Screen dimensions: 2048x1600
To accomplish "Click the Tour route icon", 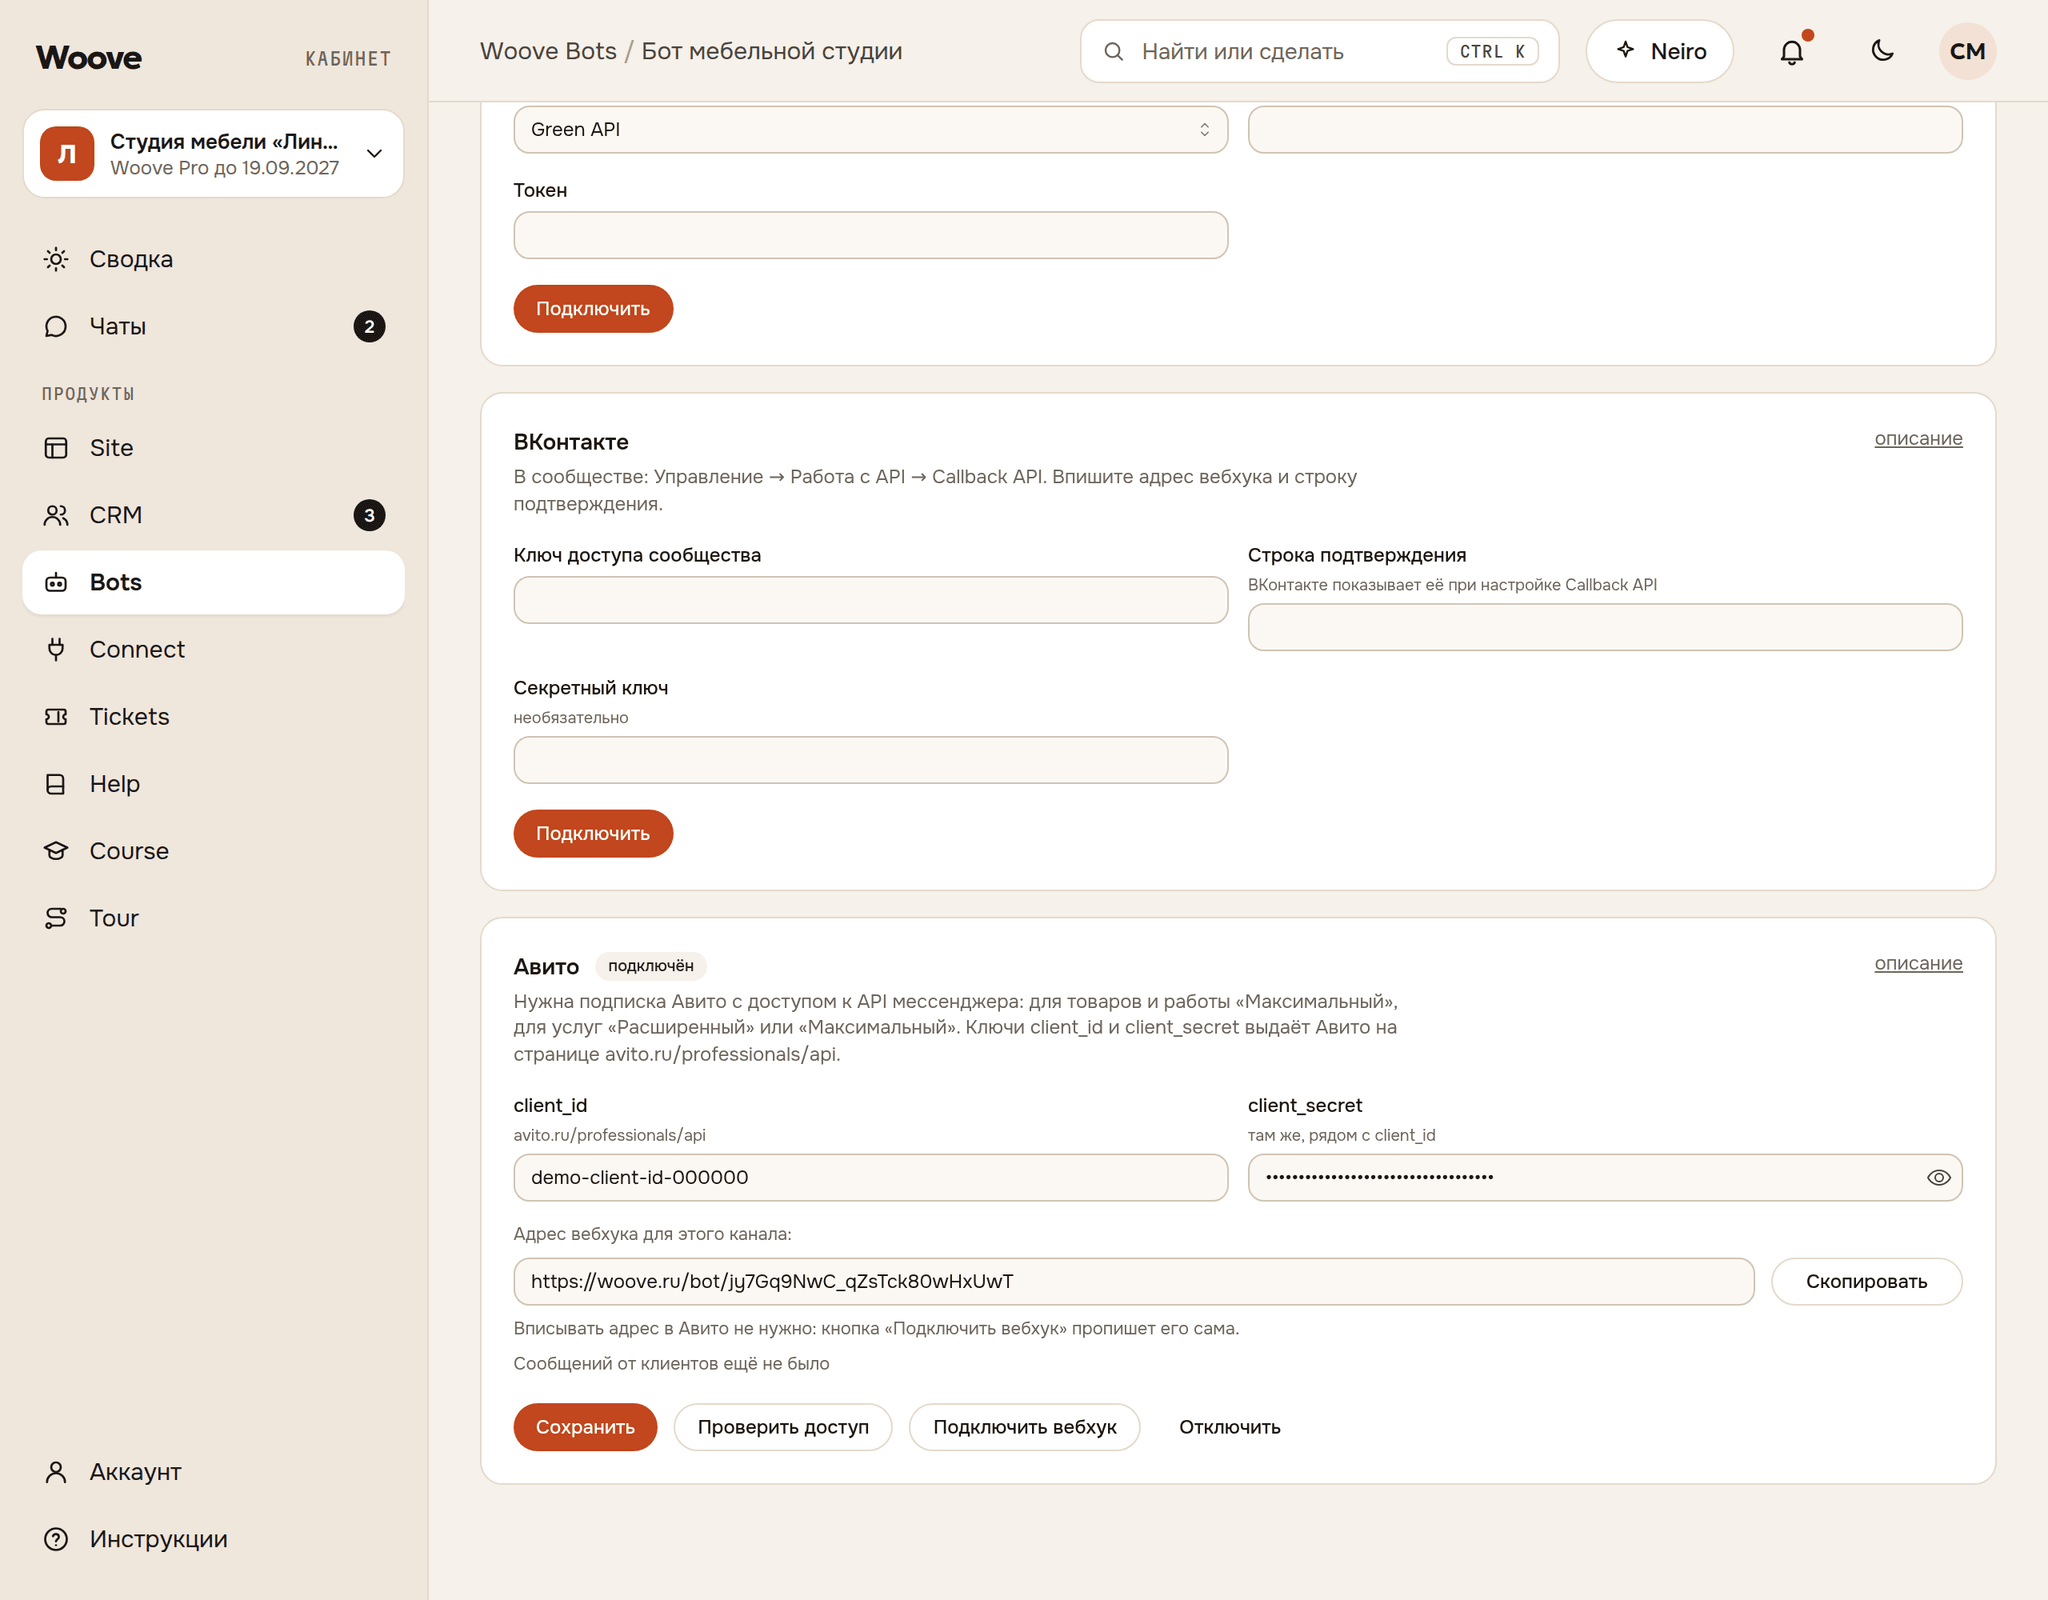I will tap(56, 917).
